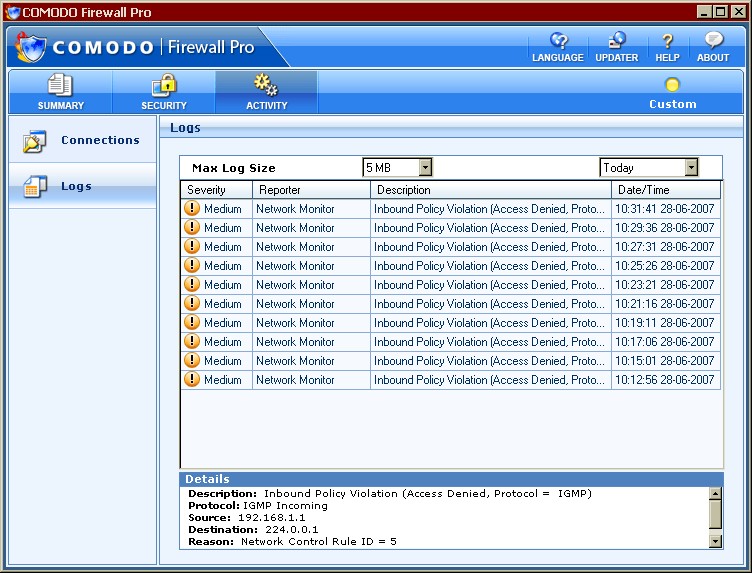The image size is (752, 573).
Task: Click warning icon of 10:19:11 log entry
Action: click(192, 322)
